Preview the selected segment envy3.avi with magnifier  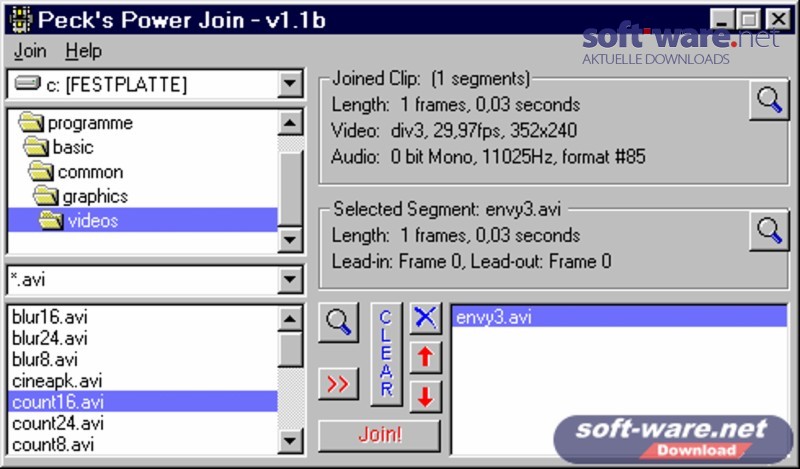[x=769, y=230]
